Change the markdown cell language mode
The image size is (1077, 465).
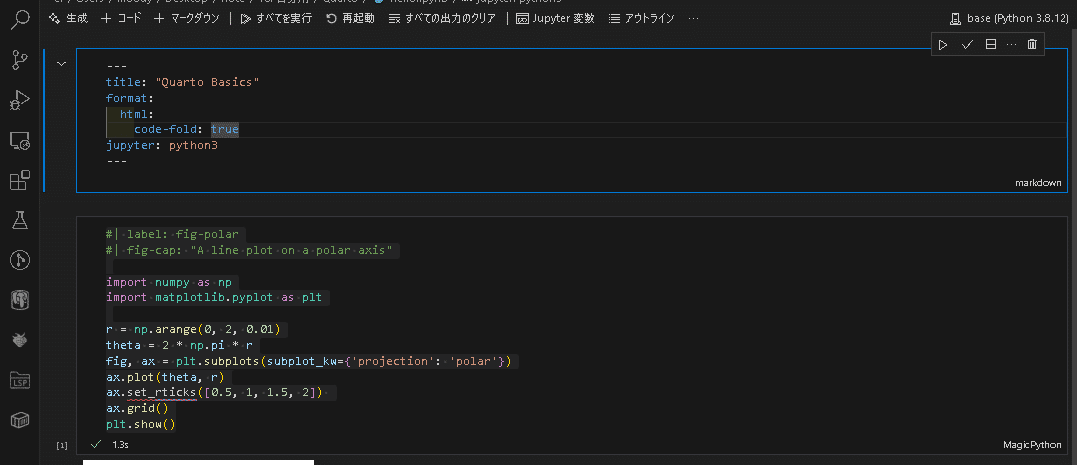point(1038,183)
